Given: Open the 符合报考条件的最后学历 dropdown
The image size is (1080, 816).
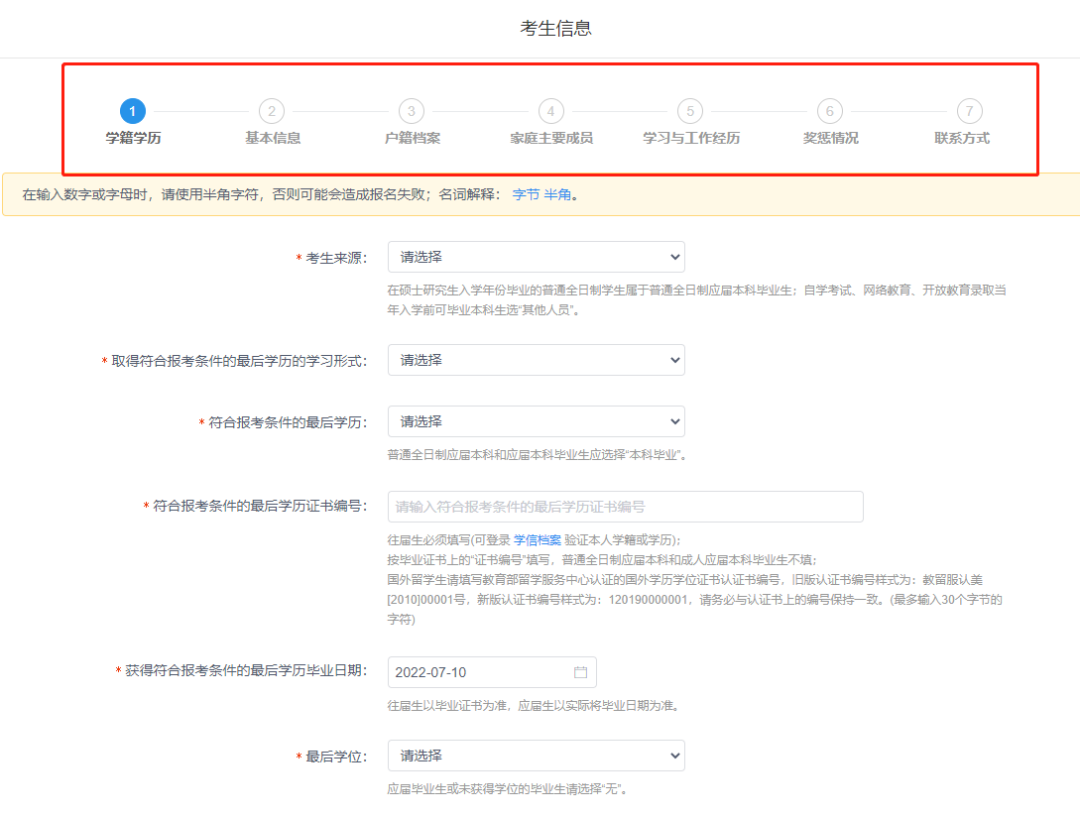Looking at the screenshot, I should pyautogui.click(x=536, y=421).
